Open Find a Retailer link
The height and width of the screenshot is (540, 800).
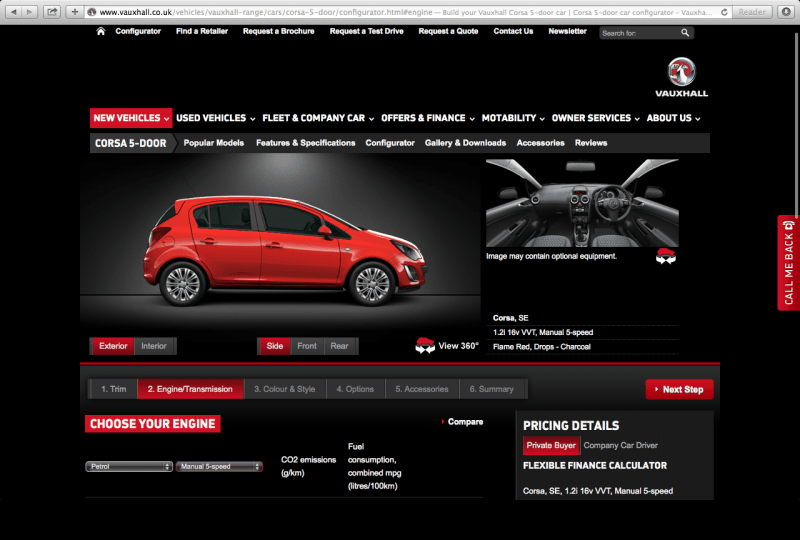(202, 31)
